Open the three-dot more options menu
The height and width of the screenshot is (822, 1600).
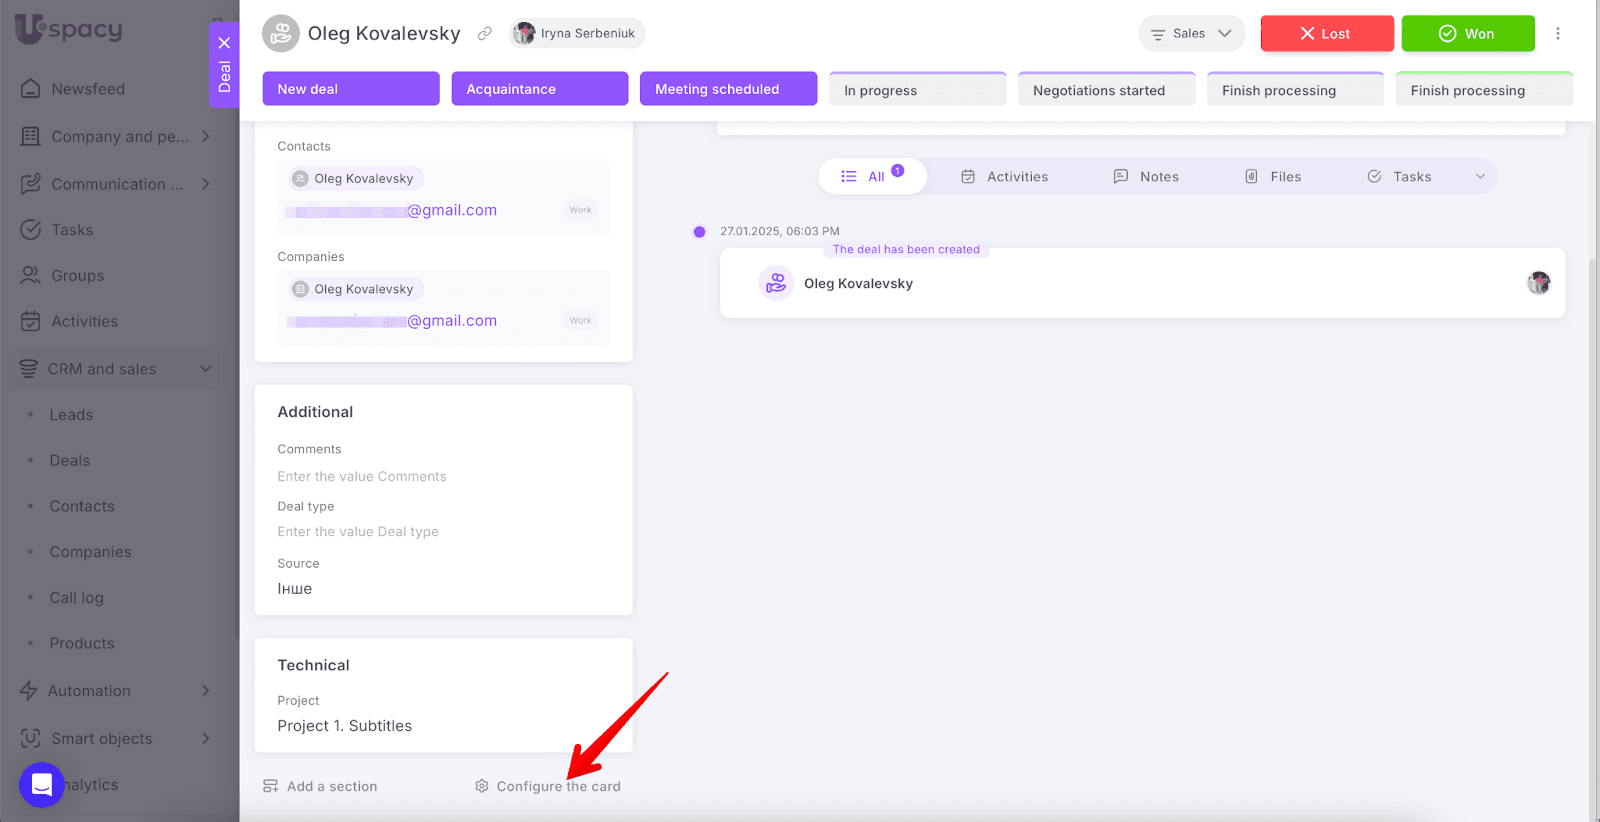[x=1557, y=33]
